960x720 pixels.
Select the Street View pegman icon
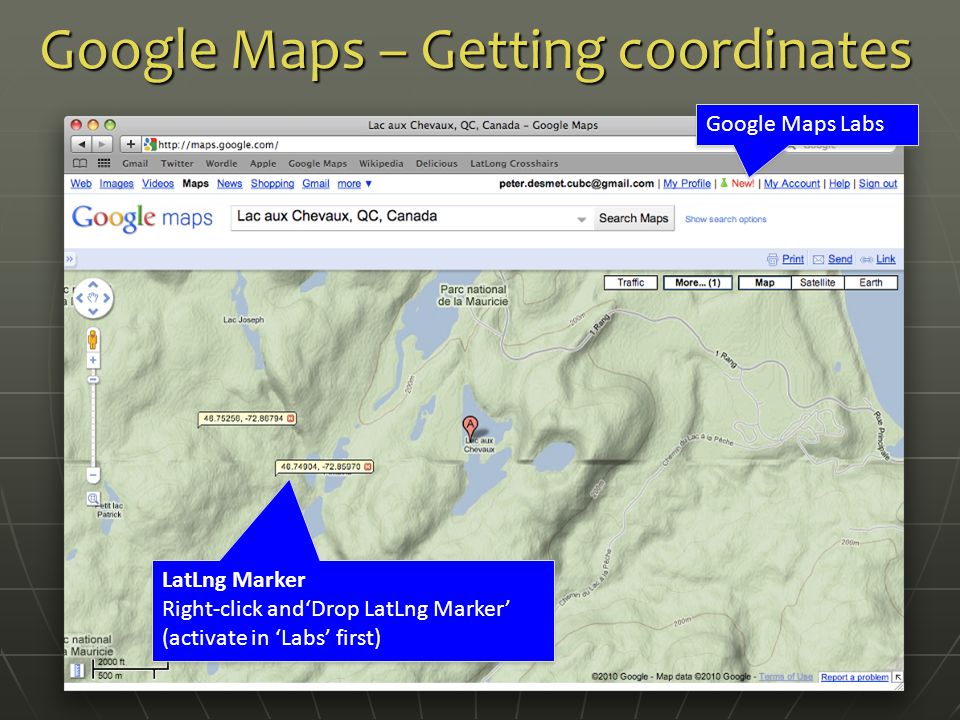tap(93, 340)
